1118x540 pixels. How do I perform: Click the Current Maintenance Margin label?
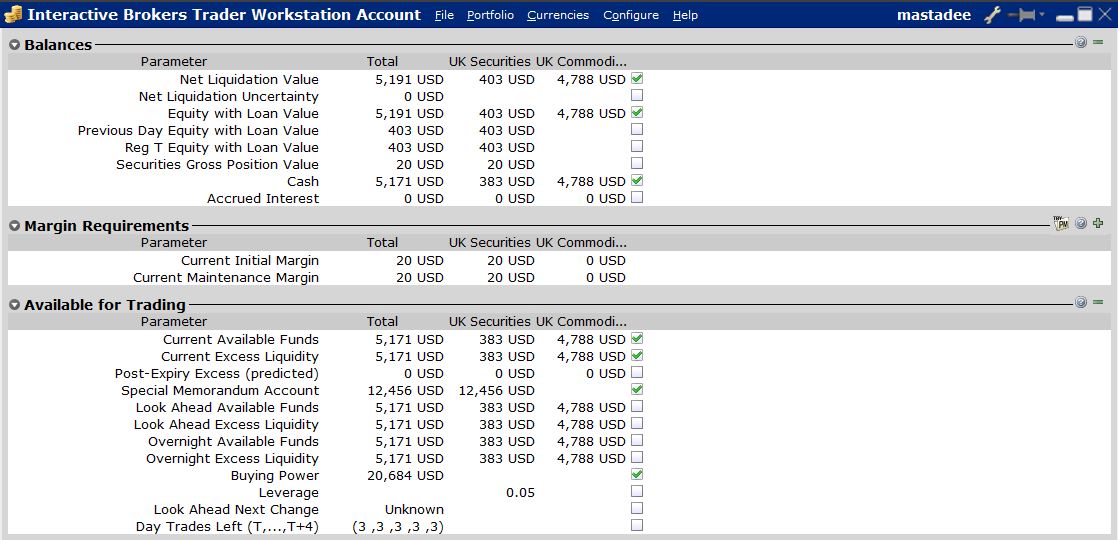(226, 278)
